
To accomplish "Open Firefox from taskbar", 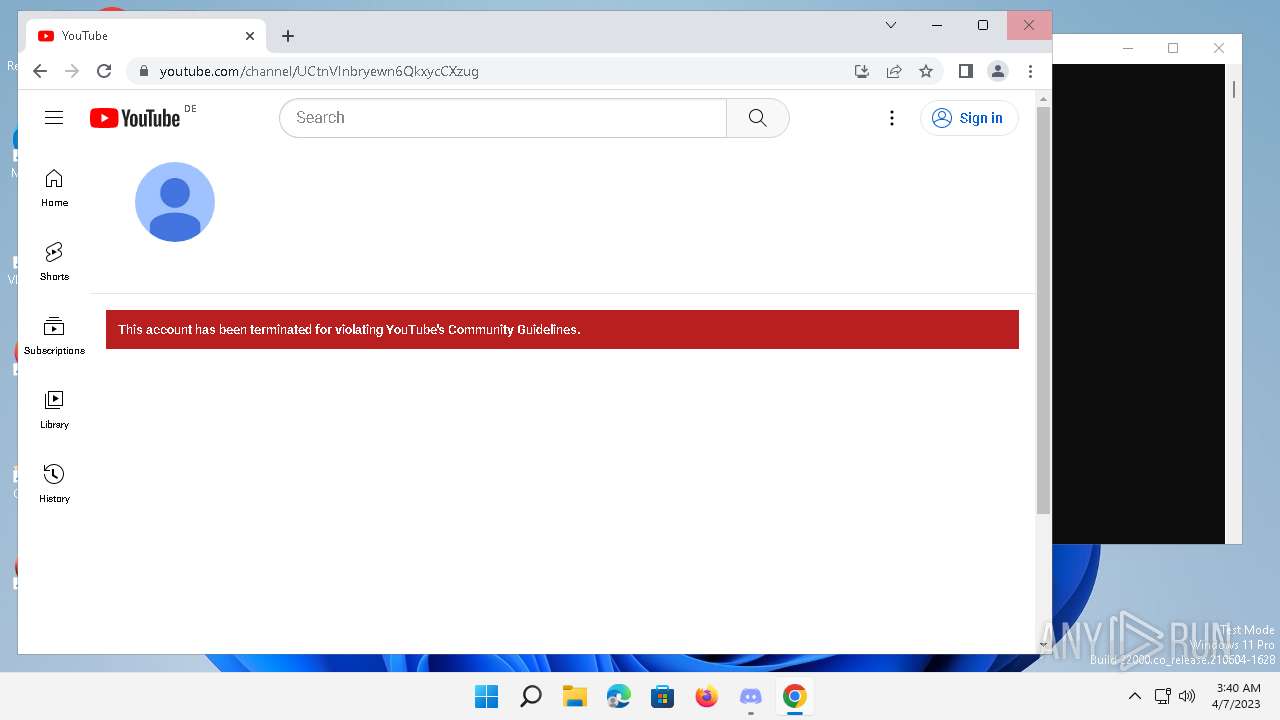I will tap(707, 696).
